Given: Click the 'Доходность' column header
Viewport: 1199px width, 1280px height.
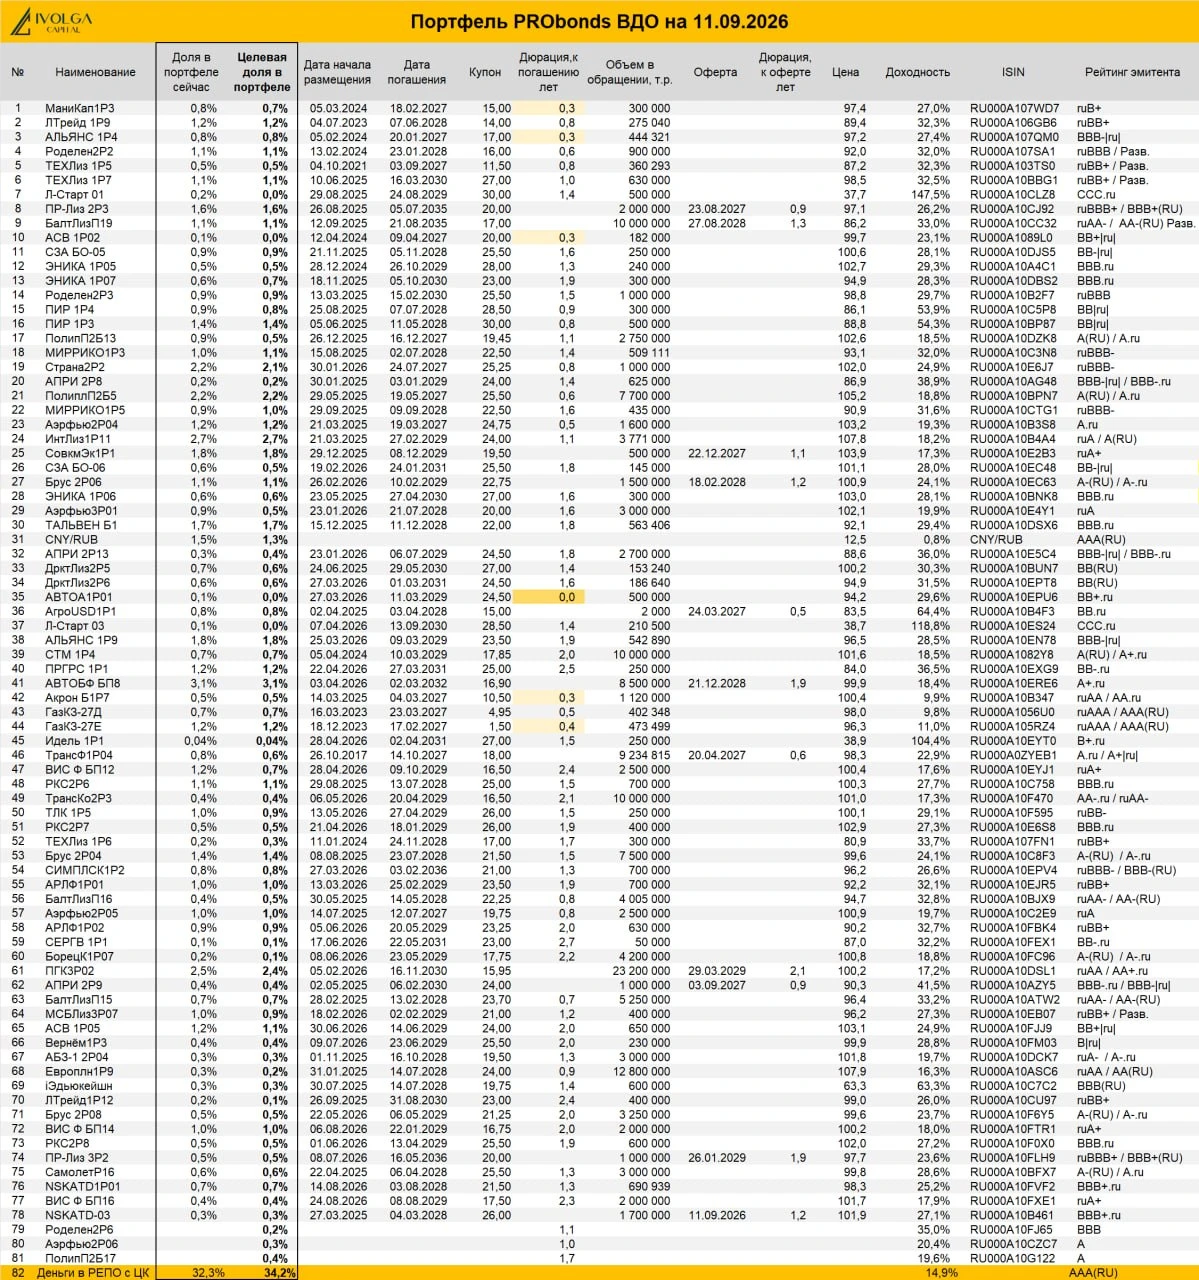Looking at the screenshot, I should click(x=917, y=72).
